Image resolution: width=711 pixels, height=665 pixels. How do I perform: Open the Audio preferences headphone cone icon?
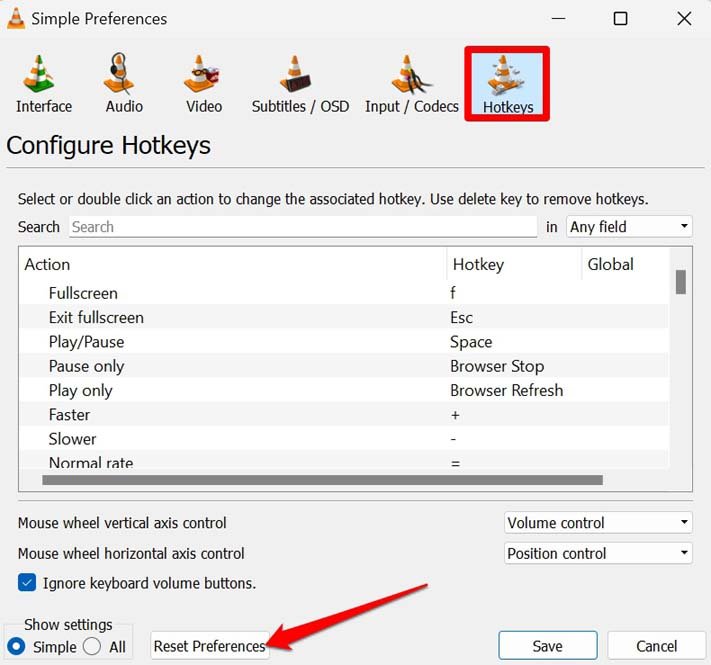pyautogui.click(x=120, y=73)
